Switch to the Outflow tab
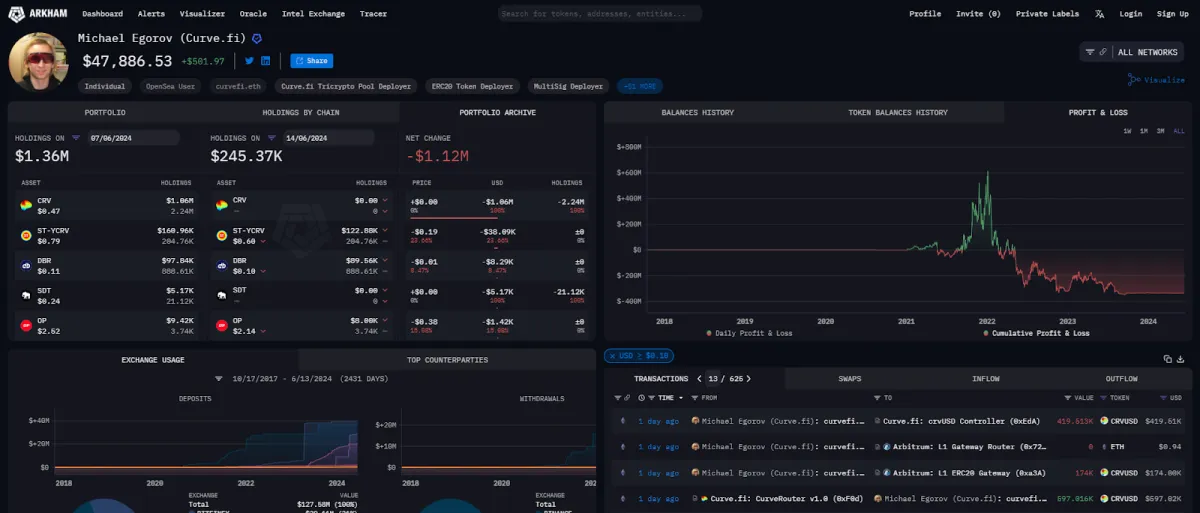1200x513 pixels. pos(1121,379)
